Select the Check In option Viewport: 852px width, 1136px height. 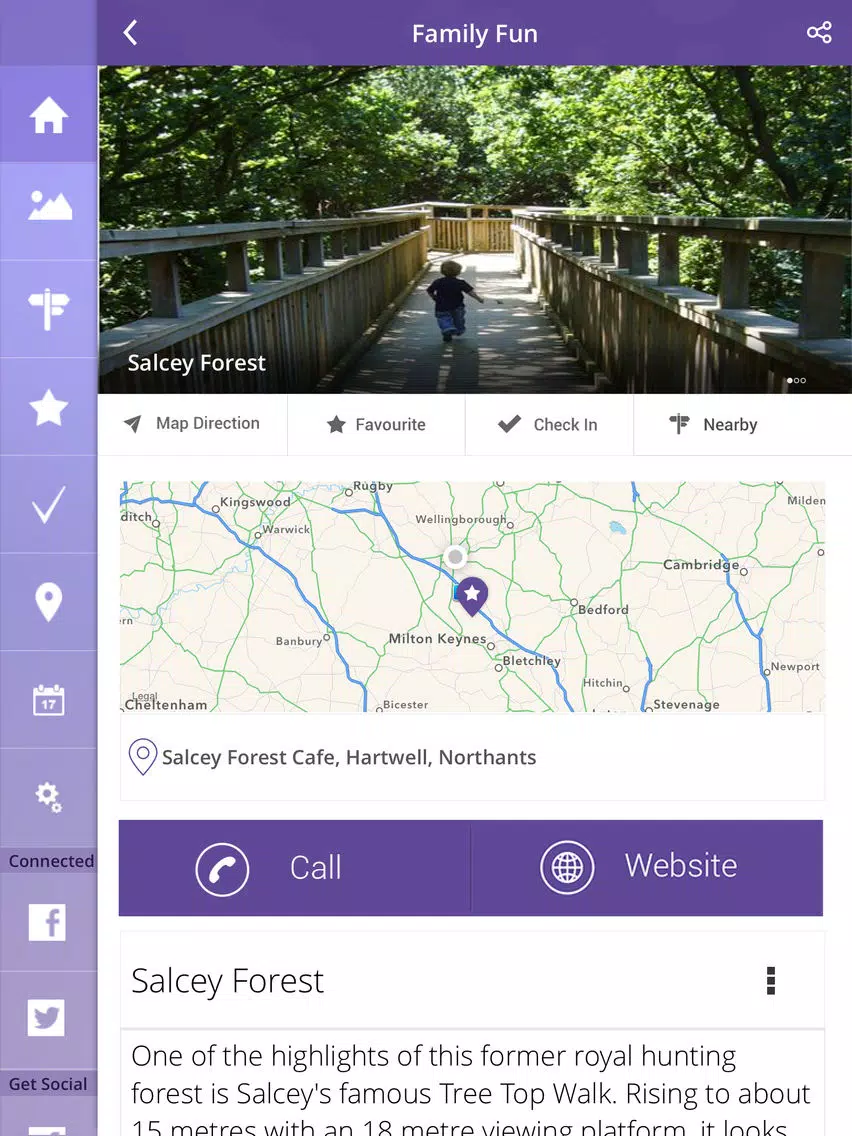click(548, 425)
